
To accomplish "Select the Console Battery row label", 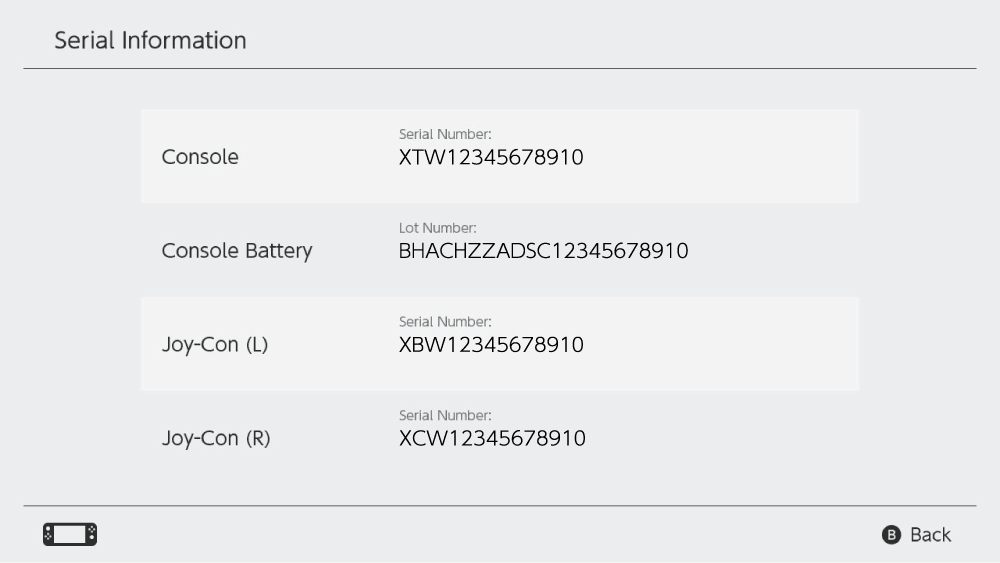I will (x=237, y=251).
